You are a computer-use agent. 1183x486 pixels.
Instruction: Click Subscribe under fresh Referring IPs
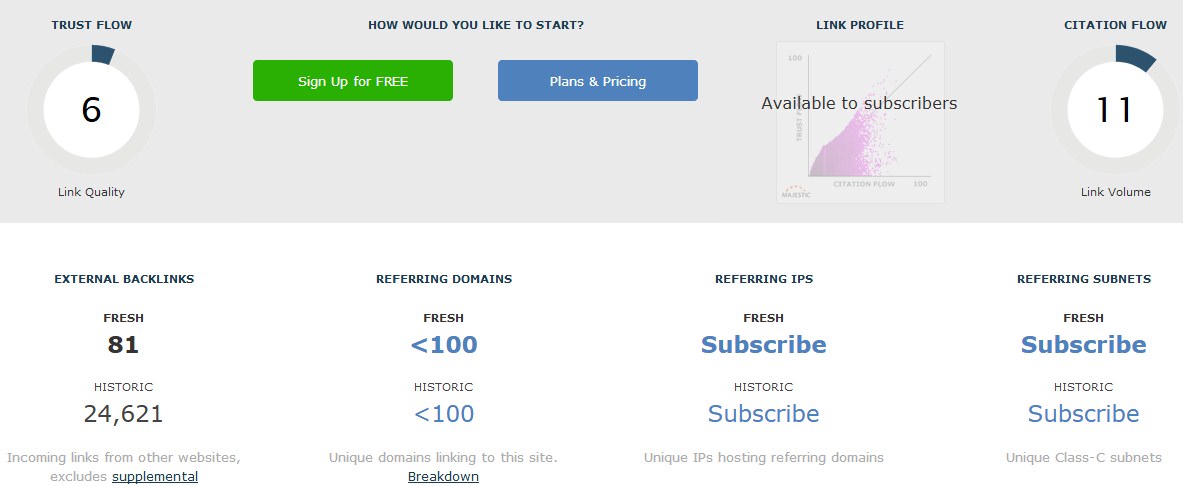point(764,345)
